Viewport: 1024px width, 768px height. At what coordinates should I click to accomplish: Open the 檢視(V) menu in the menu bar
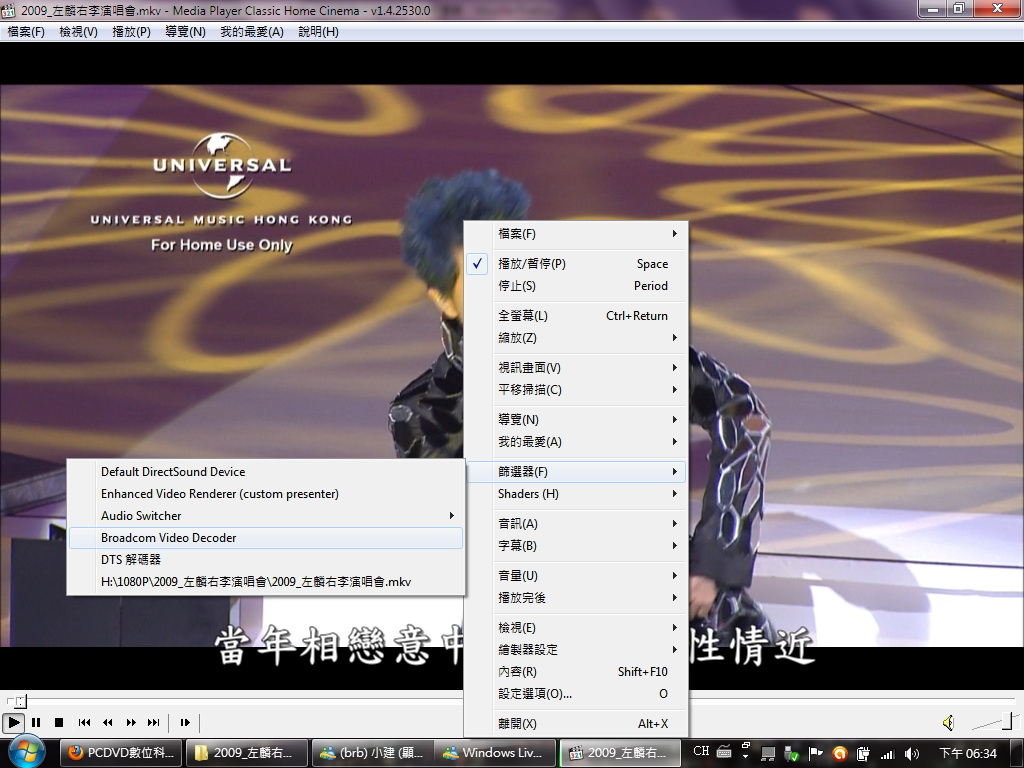78,31
